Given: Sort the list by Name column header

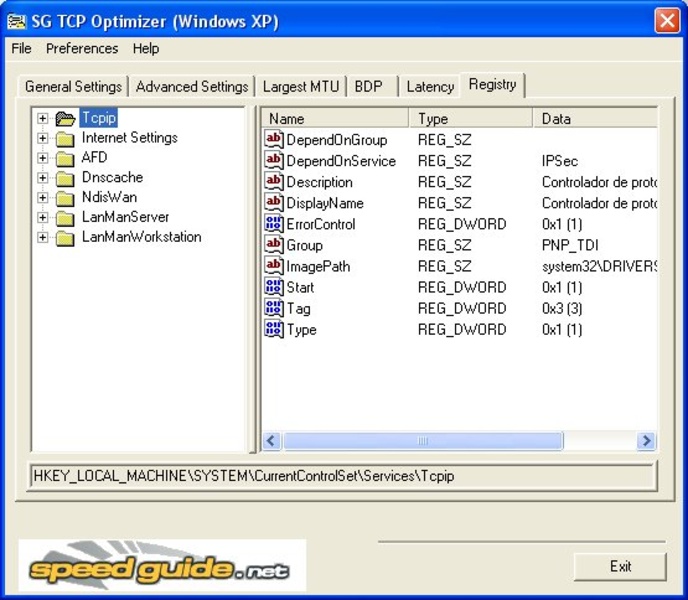Looking at the screenshot, I should (x=335, y=118).
